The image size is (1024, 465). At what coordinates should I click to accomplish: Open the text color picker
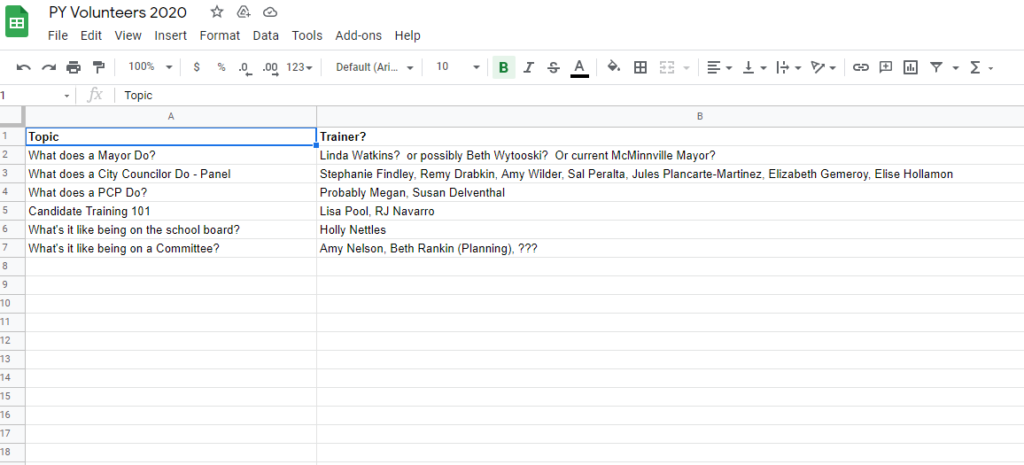[578, 67]
